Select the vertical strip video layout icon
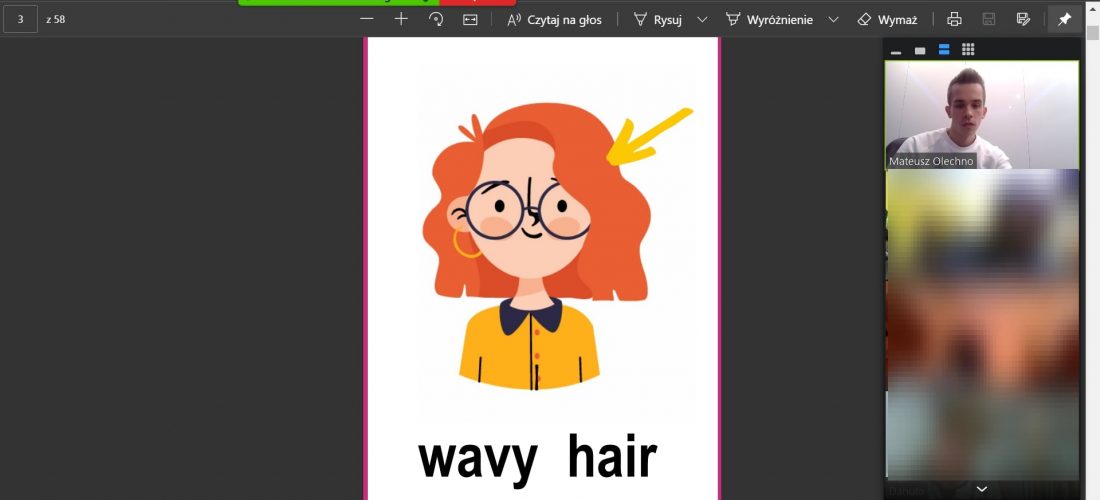Image resolution: width=1100 pixels, height=500 pixels. tap(944, 50)
